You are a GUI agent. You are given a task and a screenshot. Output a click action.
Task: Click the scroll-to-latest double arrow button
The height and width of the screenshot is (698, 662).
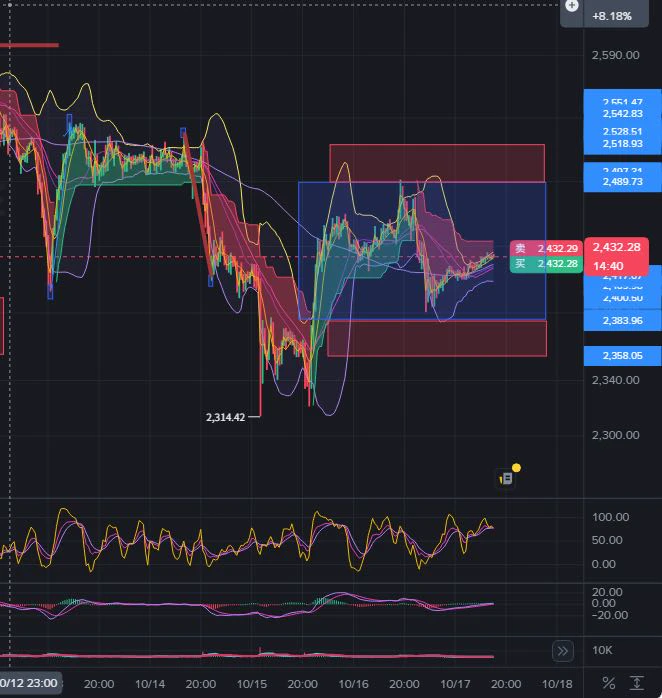coord(563,651)
